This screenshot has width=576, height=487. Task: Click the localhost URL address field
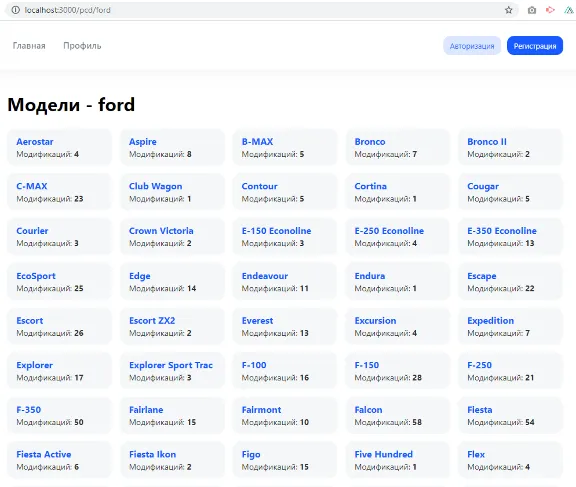click(x=257, y=10)
